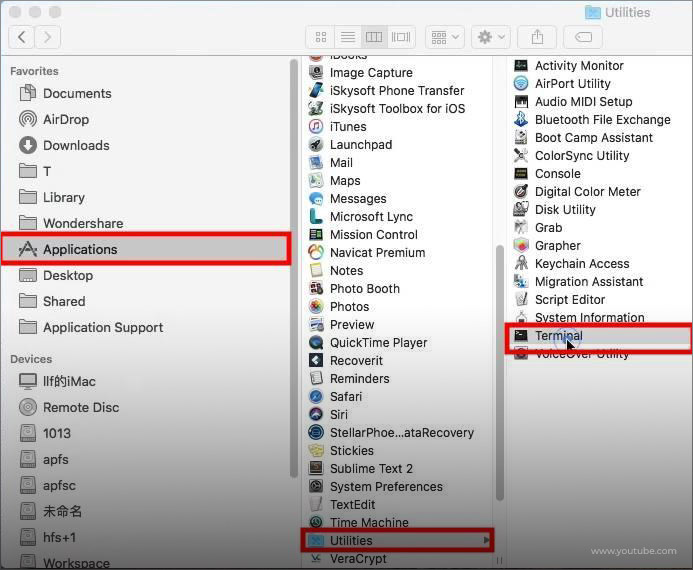
Task: Open Desktop in the sidebar
Action: tap(56, 275)
